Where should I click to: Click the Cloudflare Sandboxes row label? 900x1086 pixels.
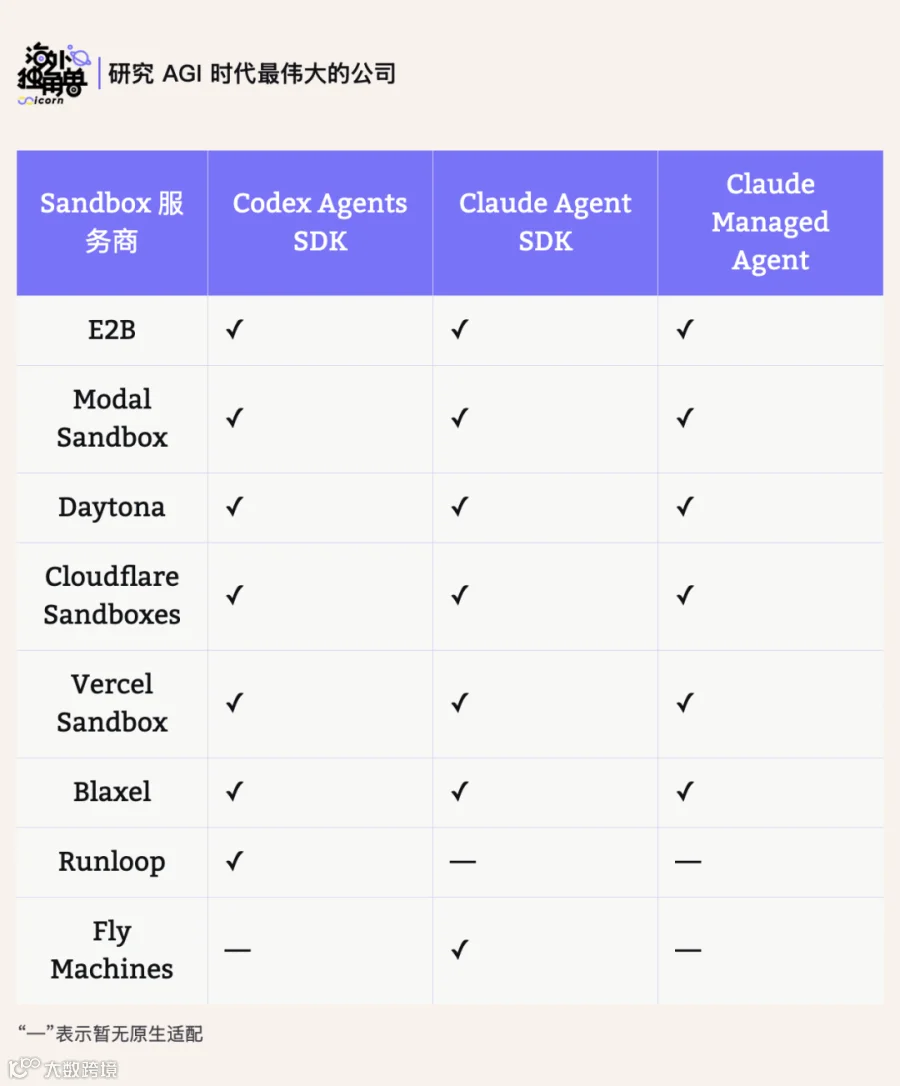pos(112,596)
